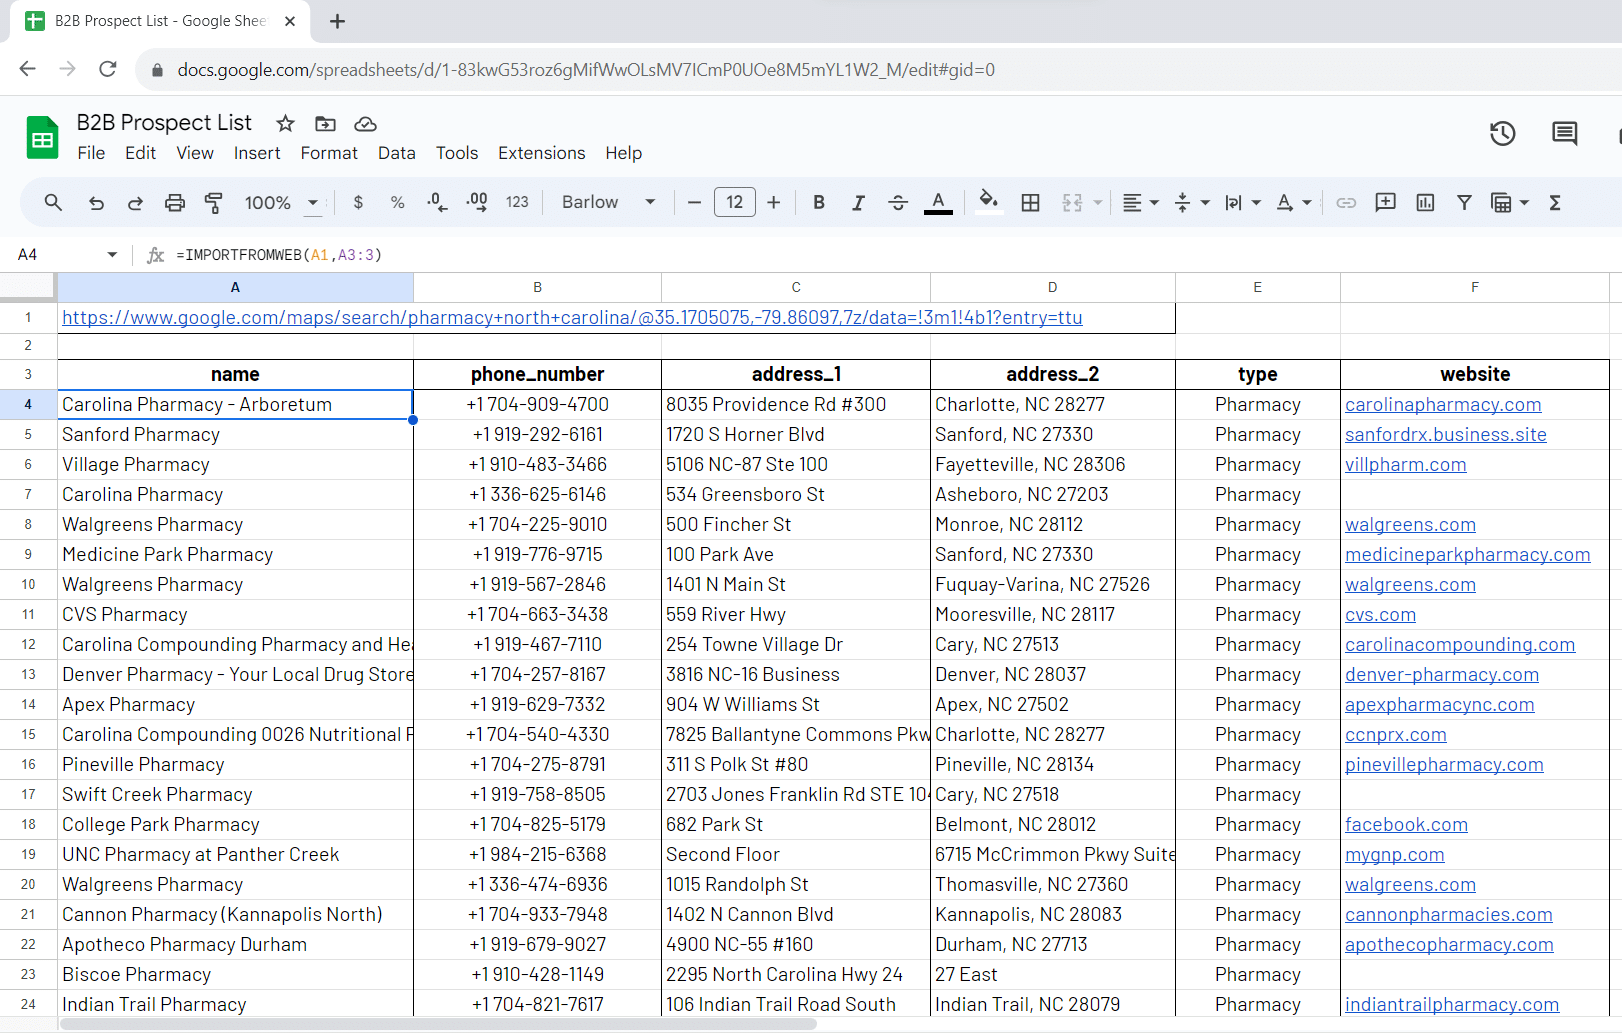The height and width of the screenshot is (1033, 1622).
Task: Open version history clock icon
Action: 1502,134
